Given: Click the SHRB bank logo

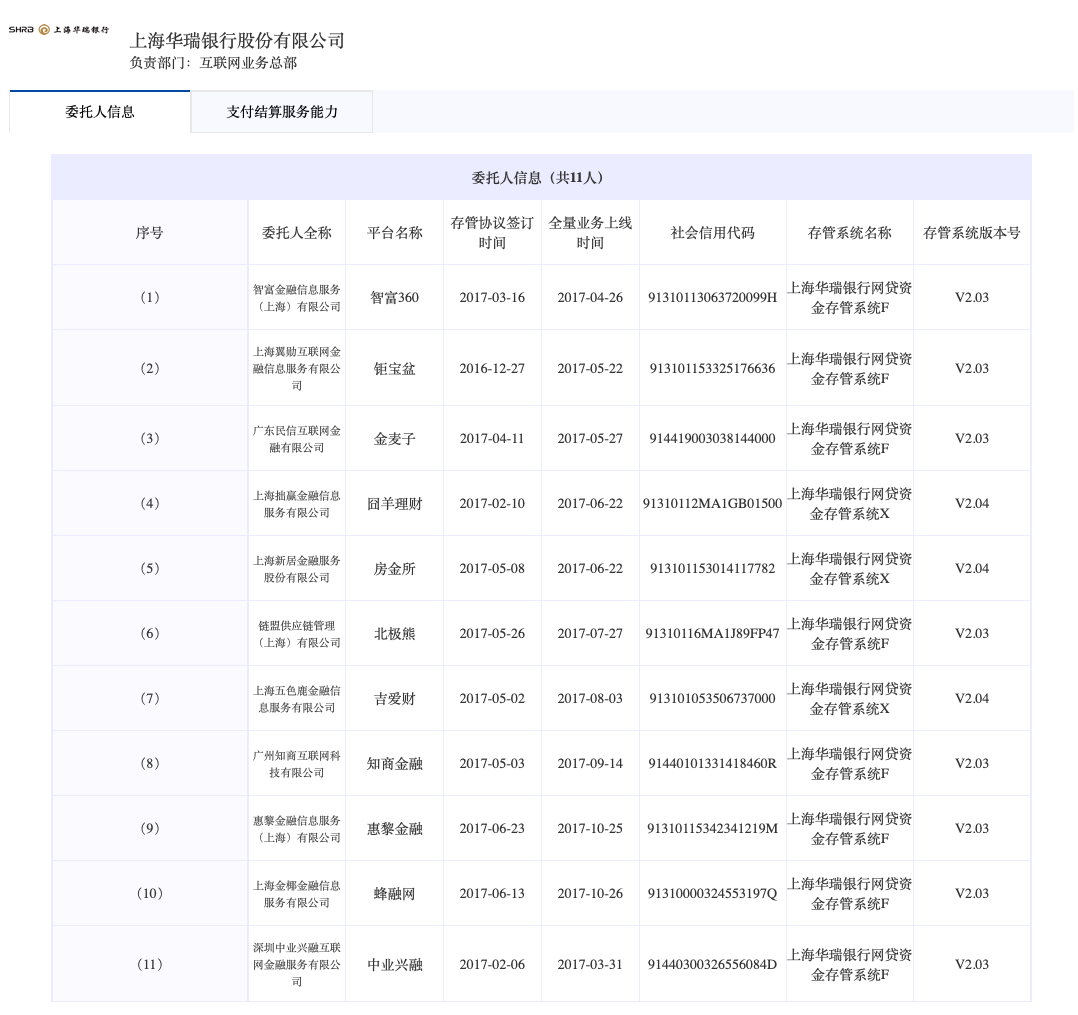Looking at the screenshot, I should pos(58,30).
